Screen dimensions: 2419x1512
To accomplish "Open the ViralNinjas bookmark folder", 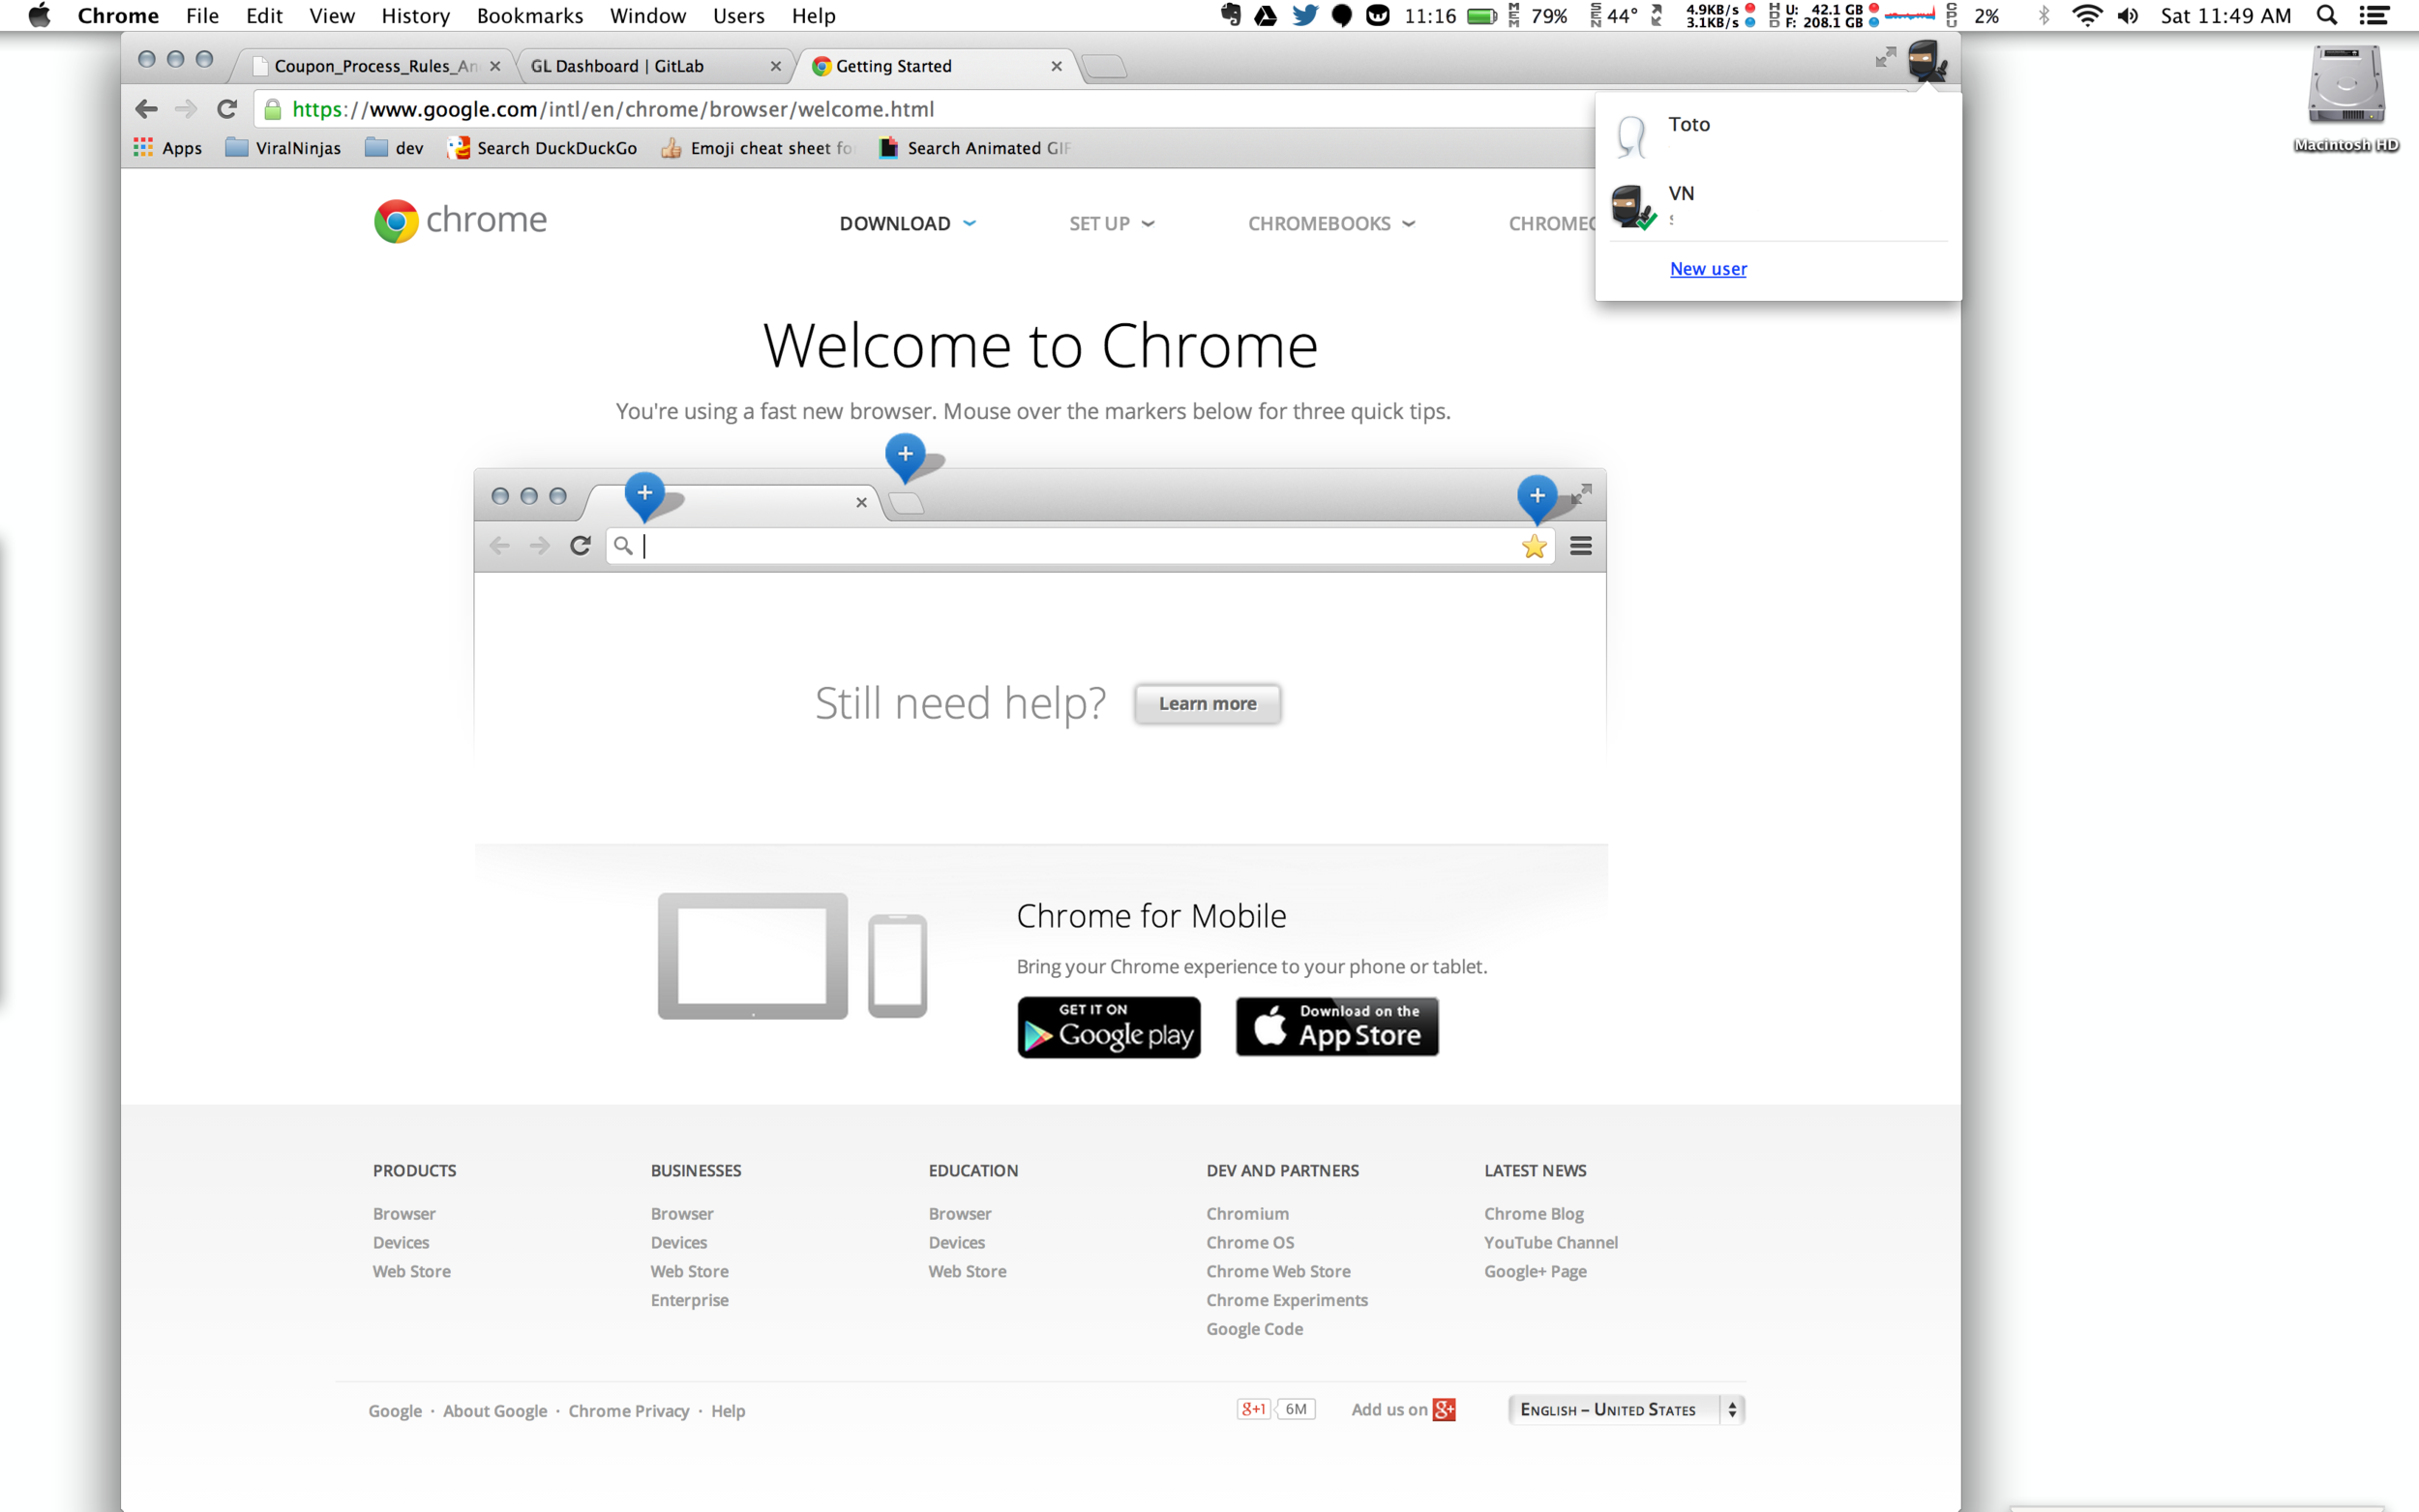I will (283, 148).
